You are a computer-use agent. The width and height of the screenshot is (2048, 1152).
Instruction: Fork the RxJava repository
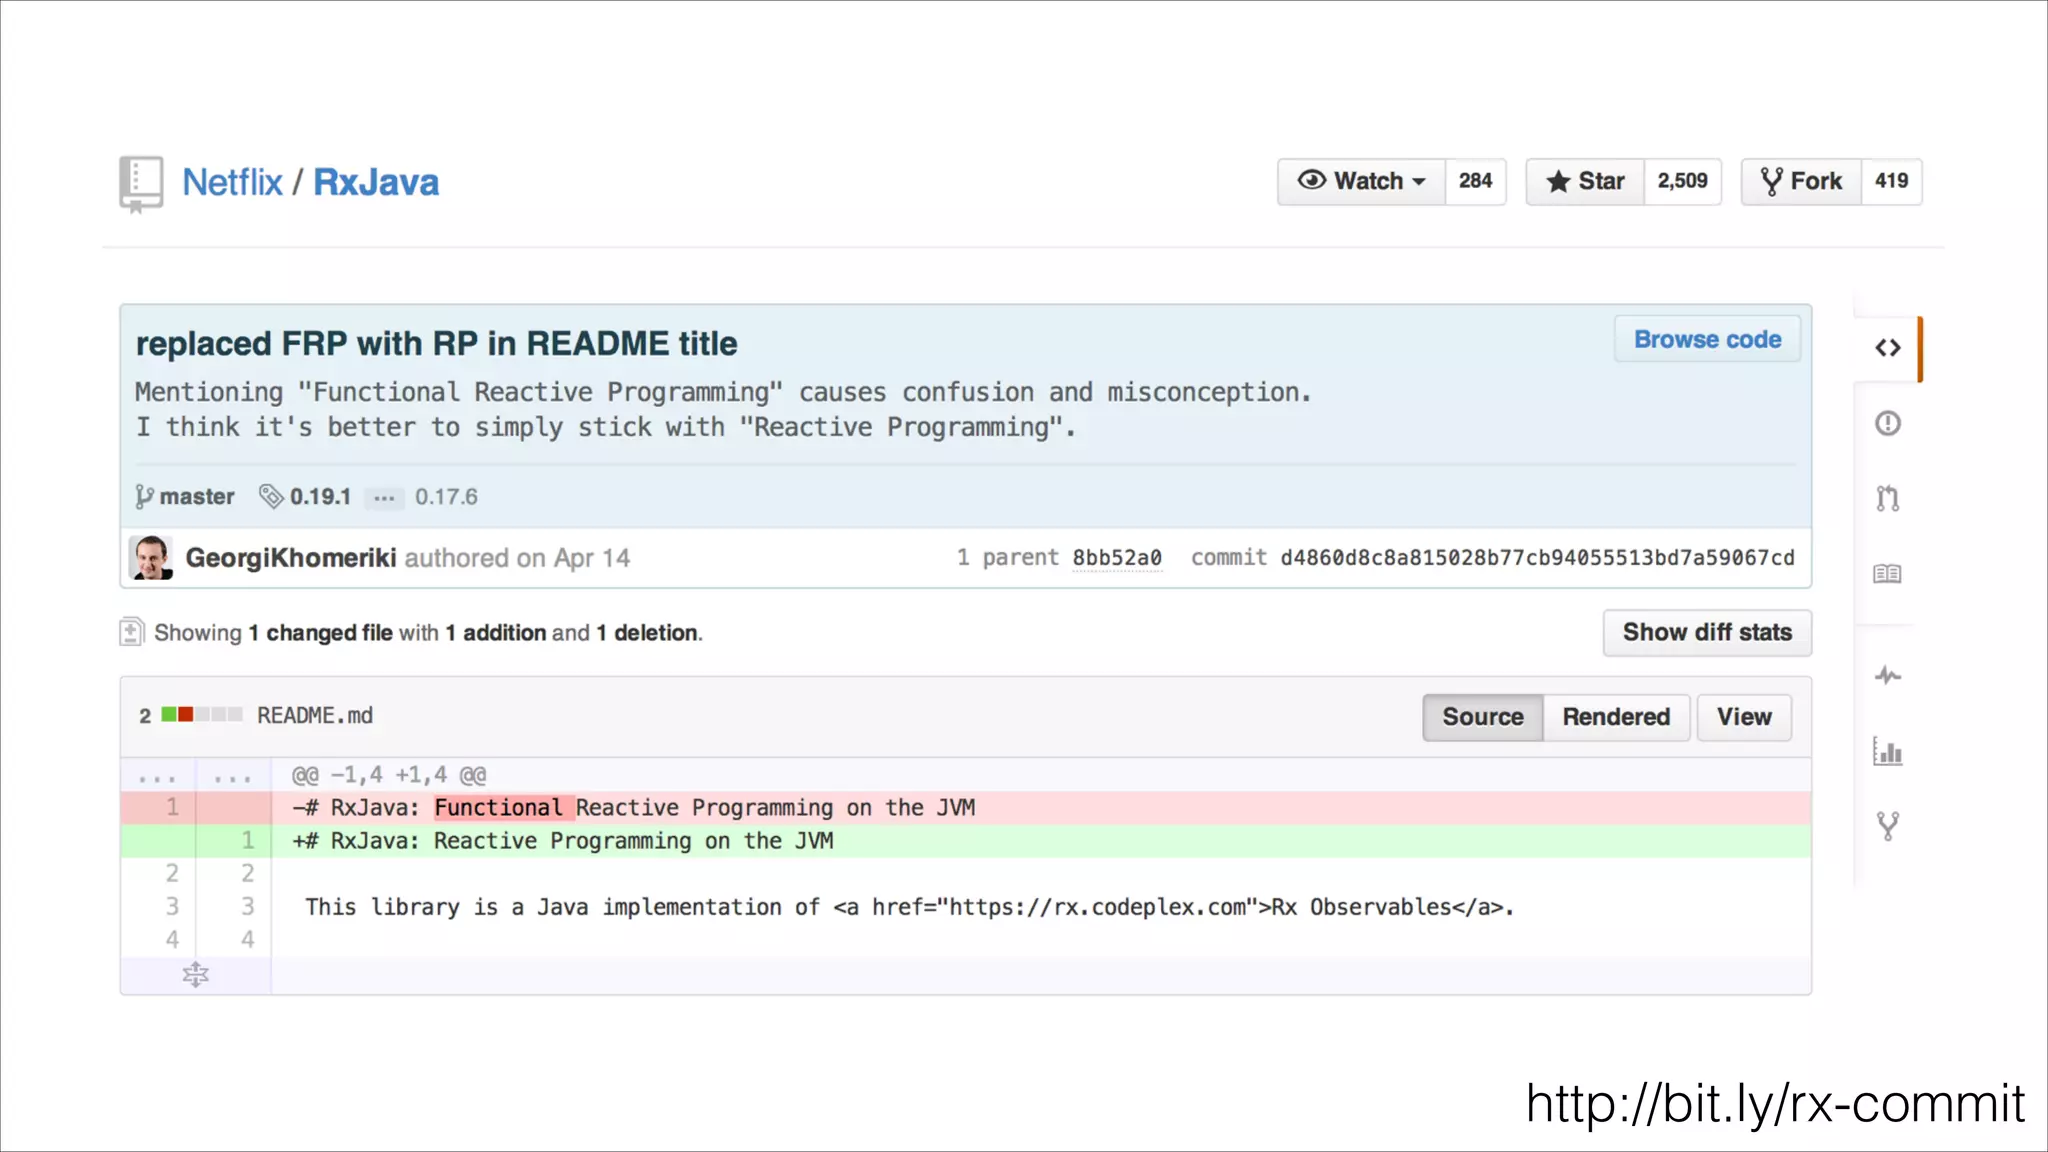(x=1801, y=181)
